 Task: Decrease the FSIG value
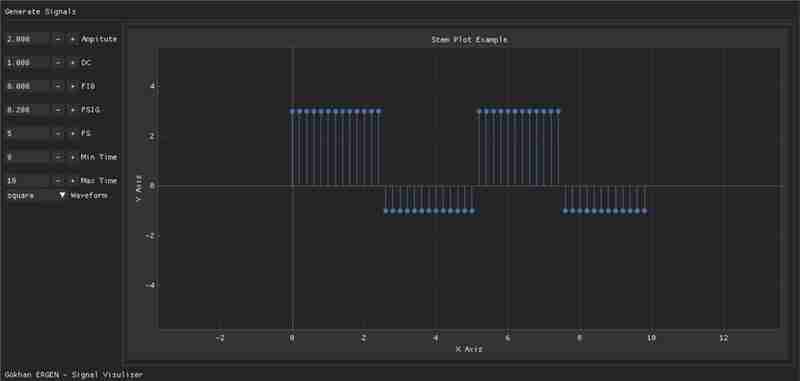pyautogui.click(x=58, y=110)
